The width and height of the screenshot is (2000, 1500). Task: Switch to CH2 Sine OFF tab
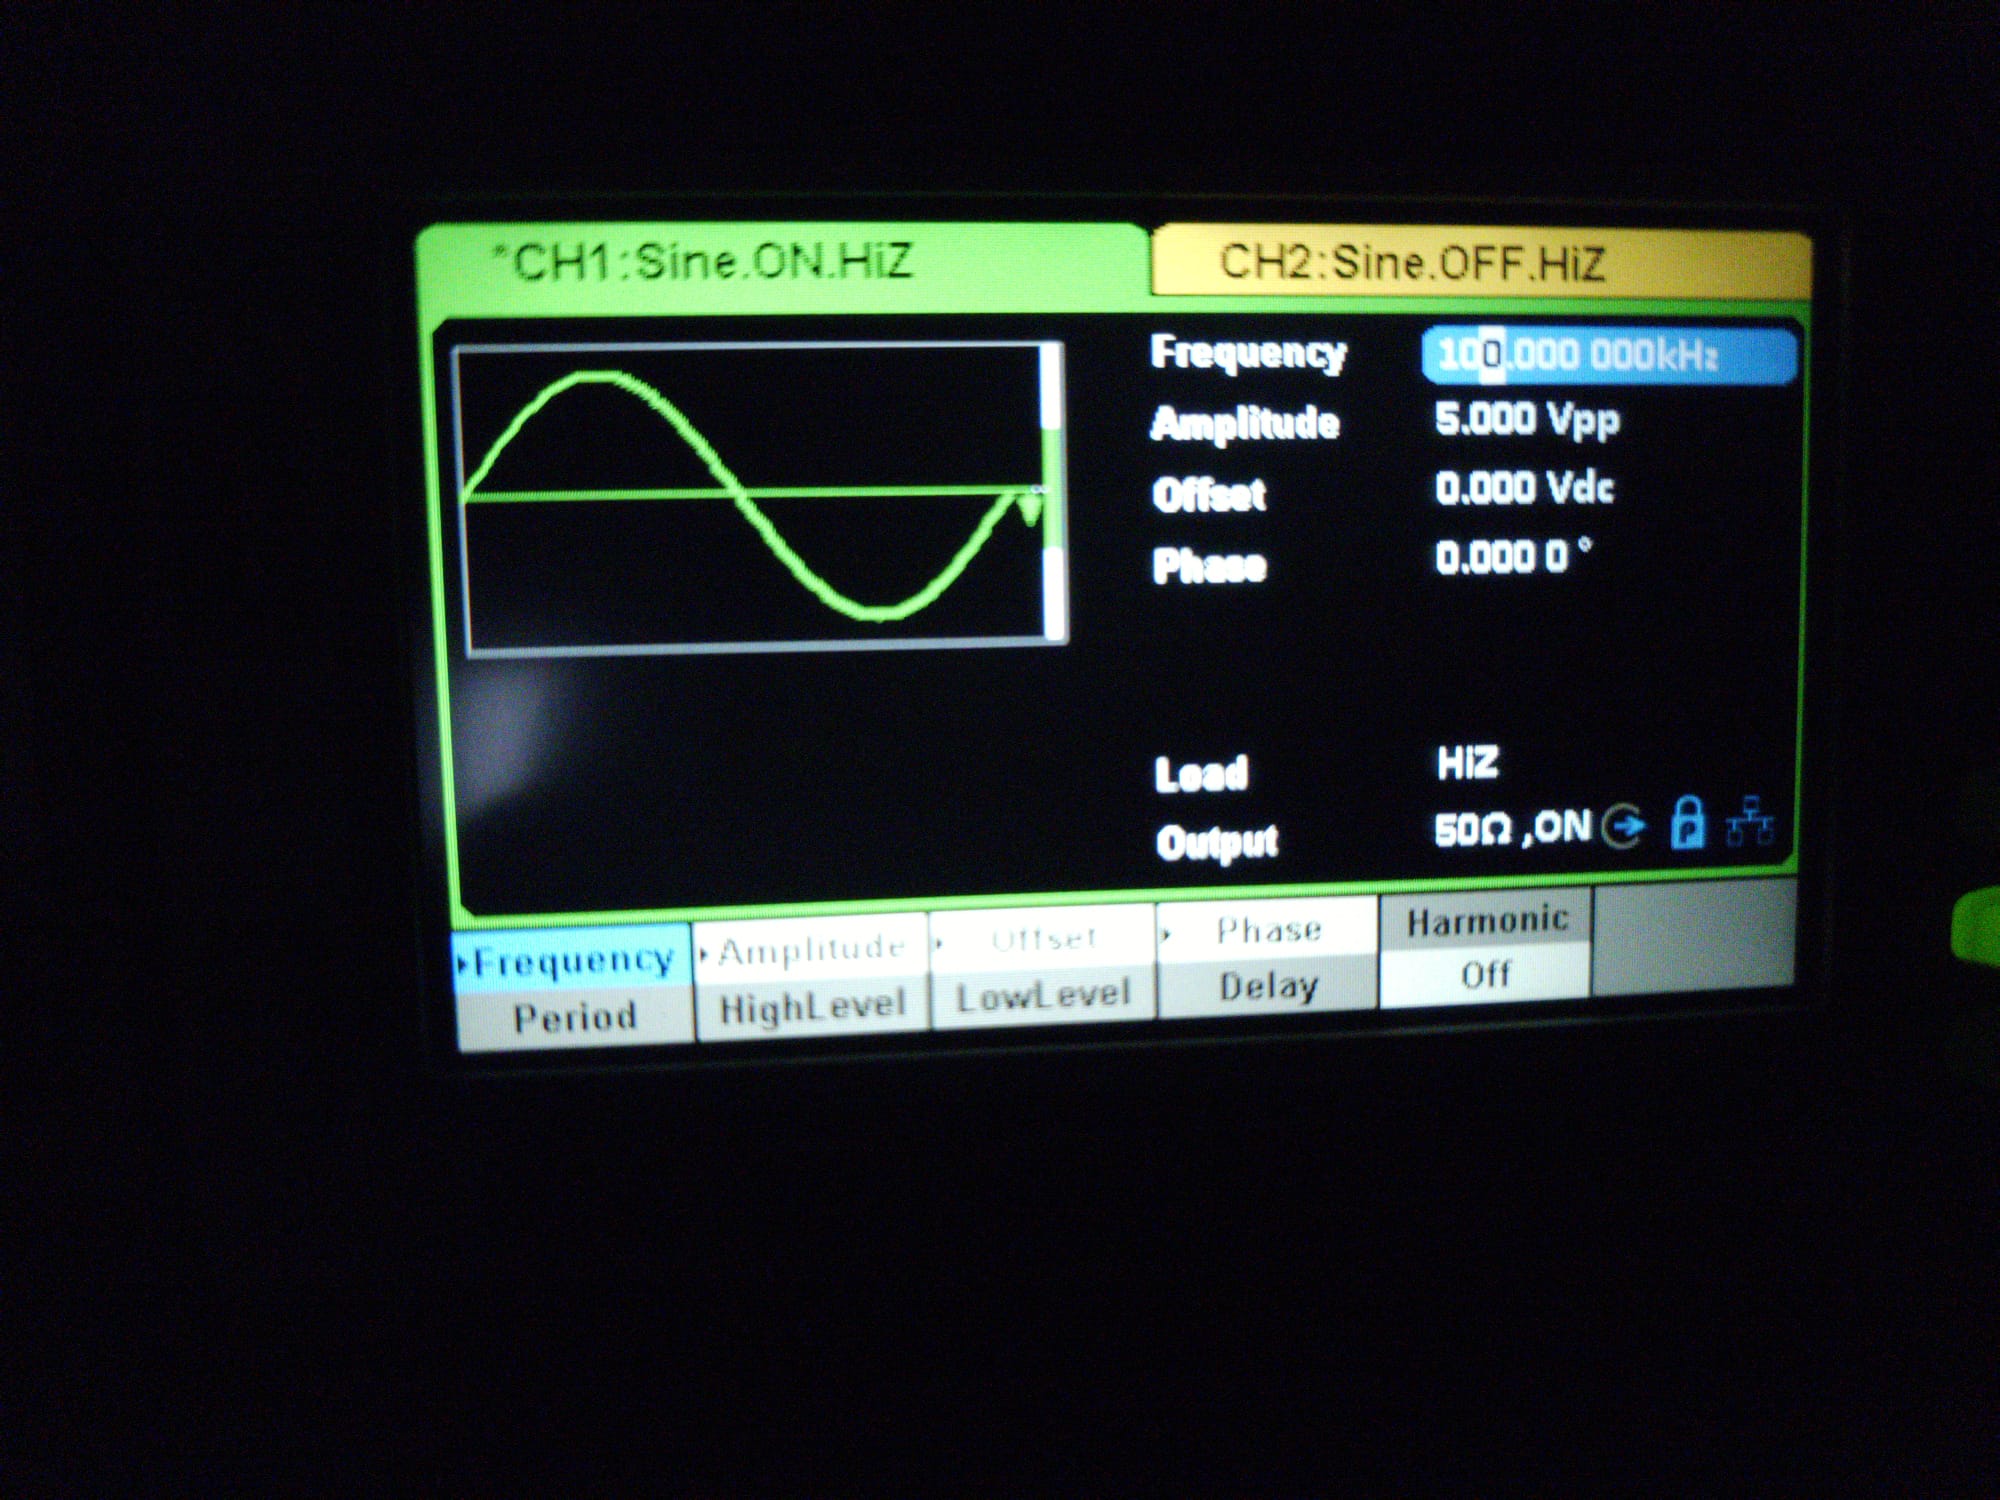[1412, 263]
